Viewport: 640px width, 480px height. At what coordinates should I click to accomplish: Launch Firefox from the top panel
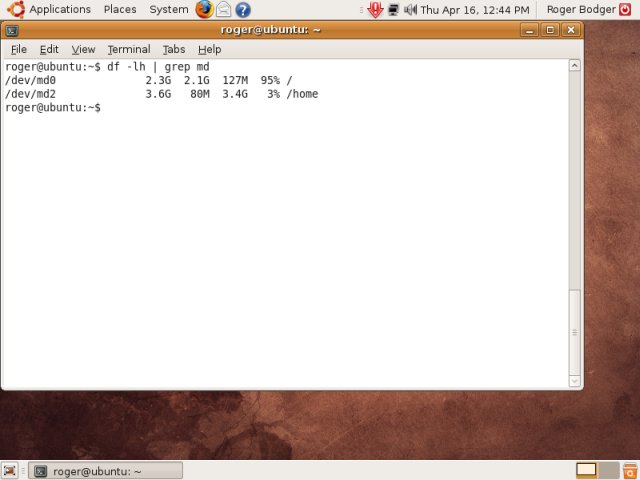click(x=204, y=9)
